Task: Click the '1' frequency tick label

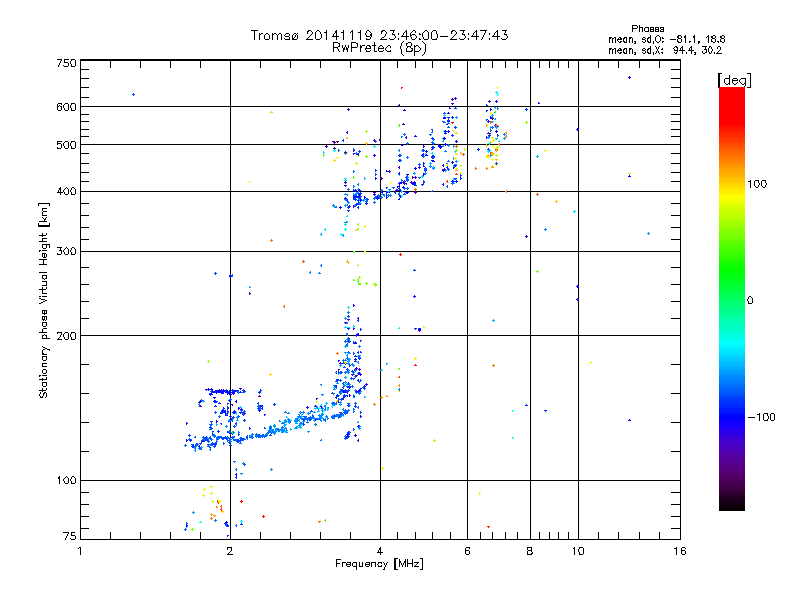Action: pyautogui.click(x=80, y=551)
